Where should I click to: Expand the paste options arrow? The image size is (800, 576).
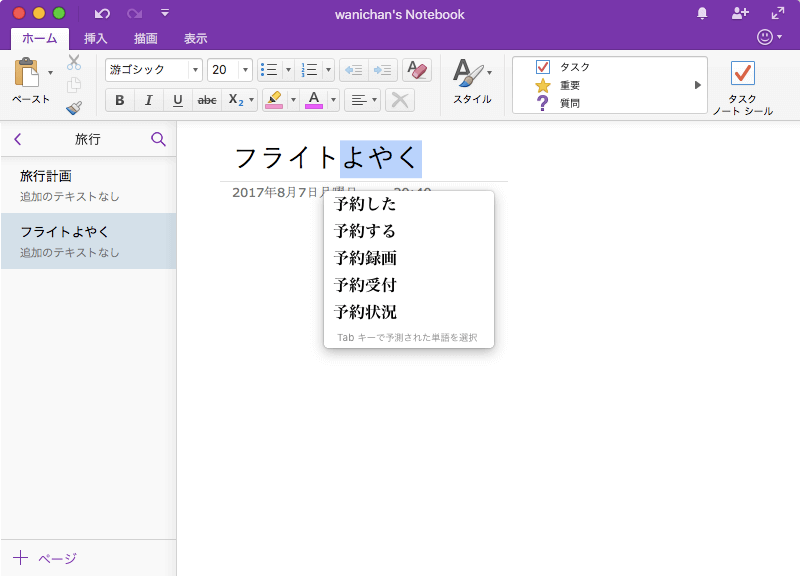(50, 72)
